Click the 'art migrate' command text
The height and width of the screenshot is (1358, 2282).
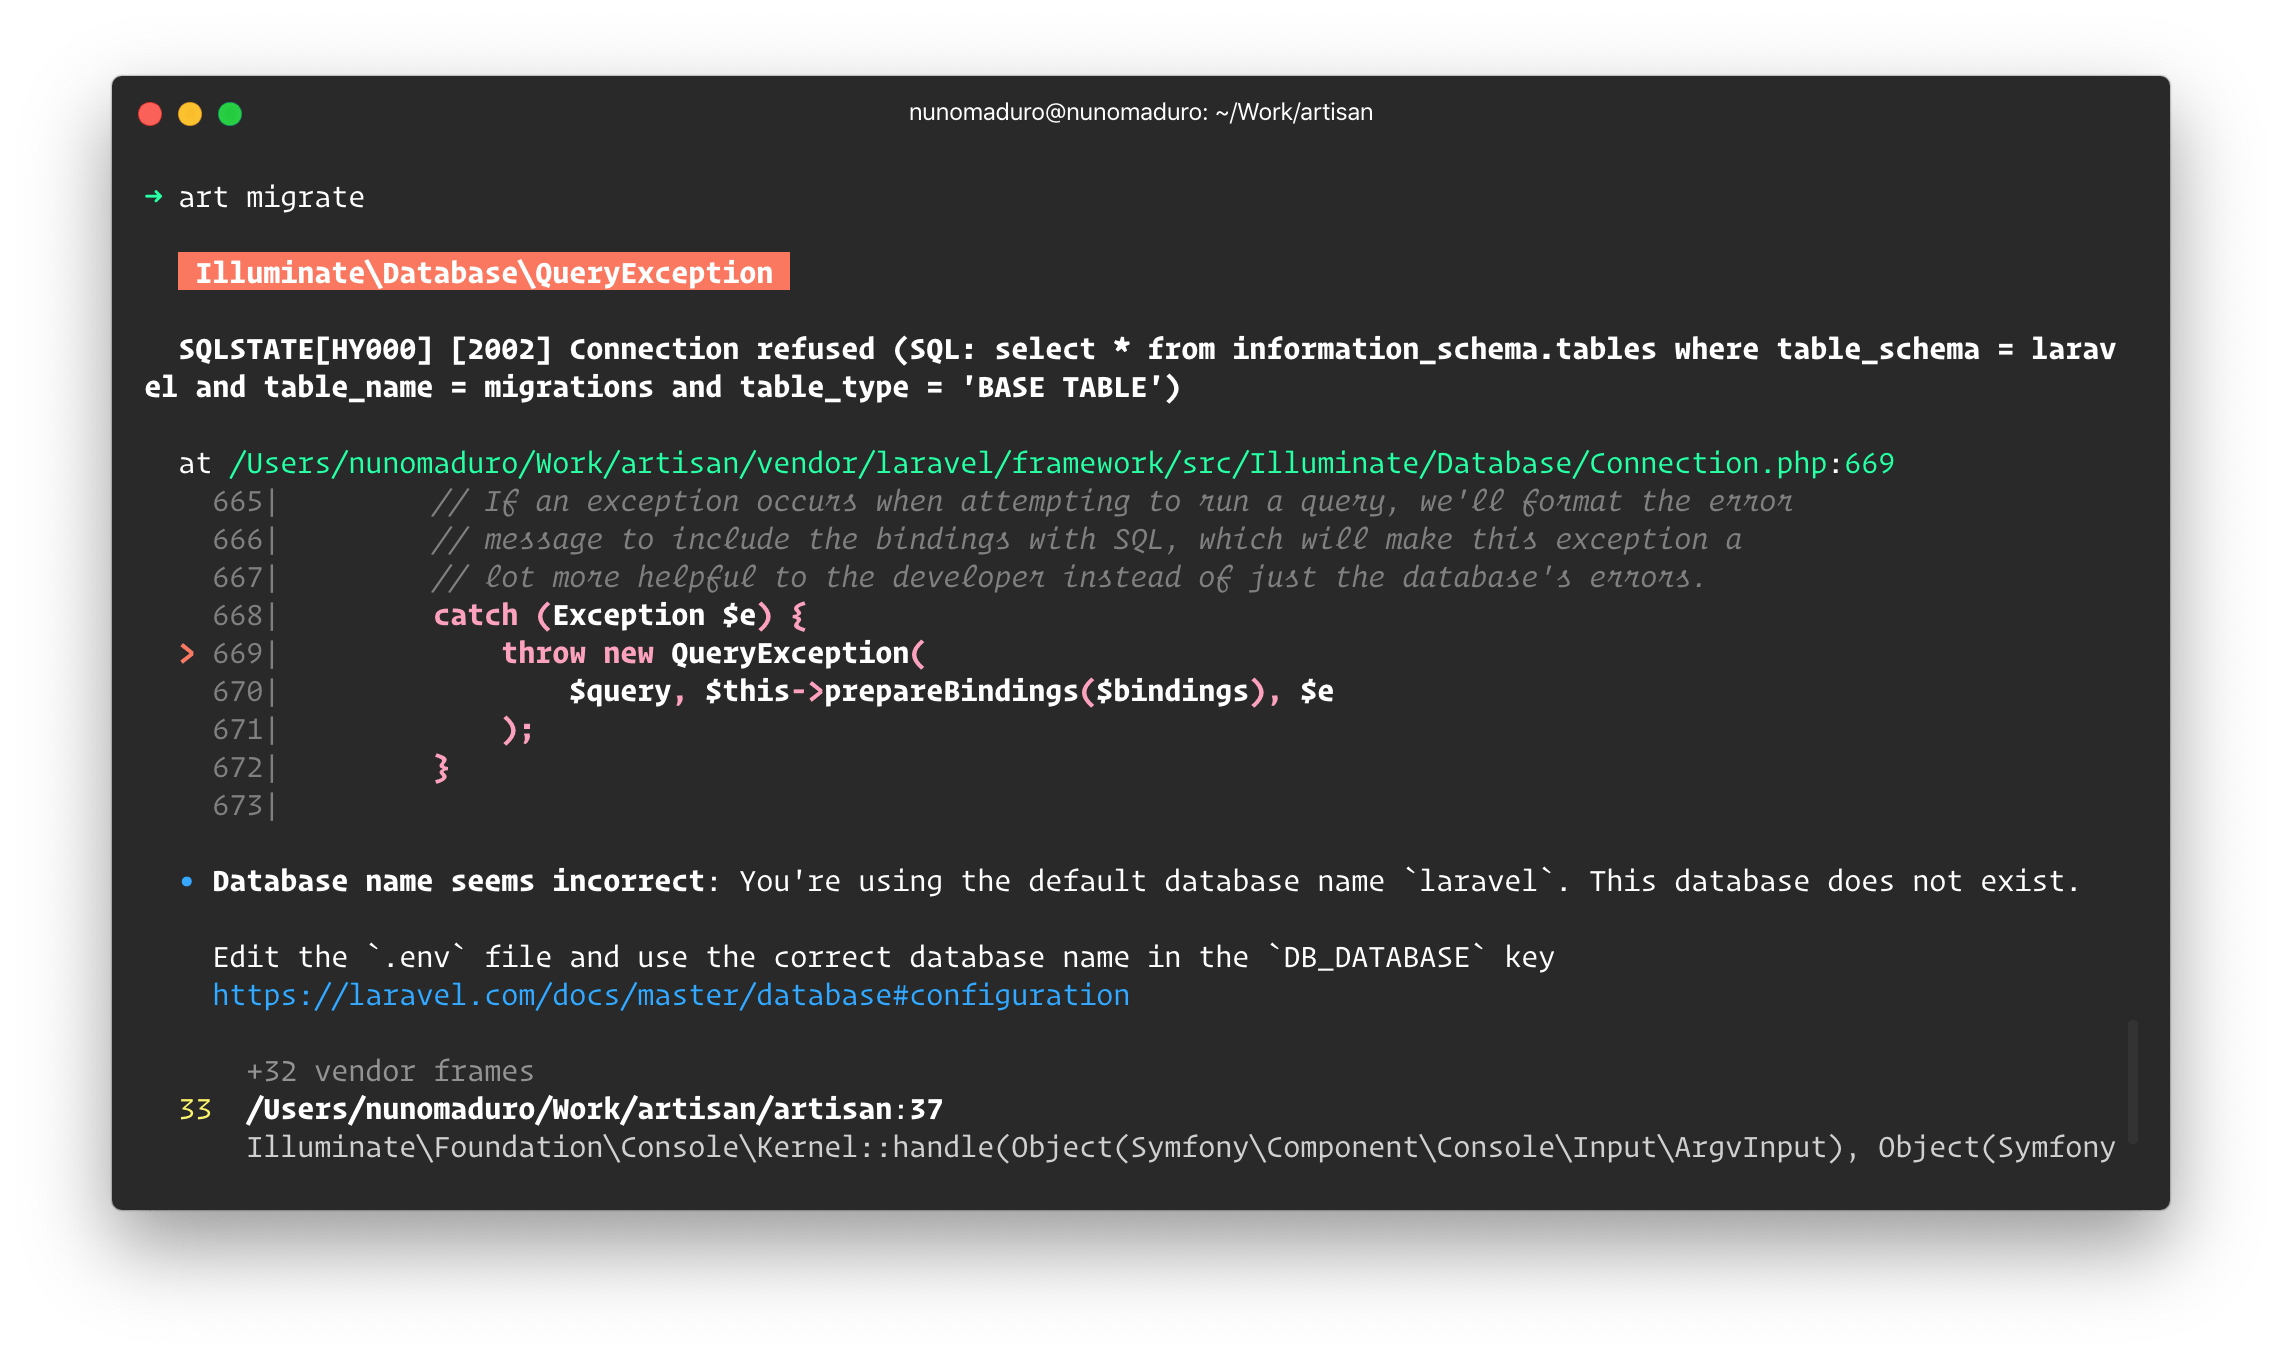click(271, 198)
